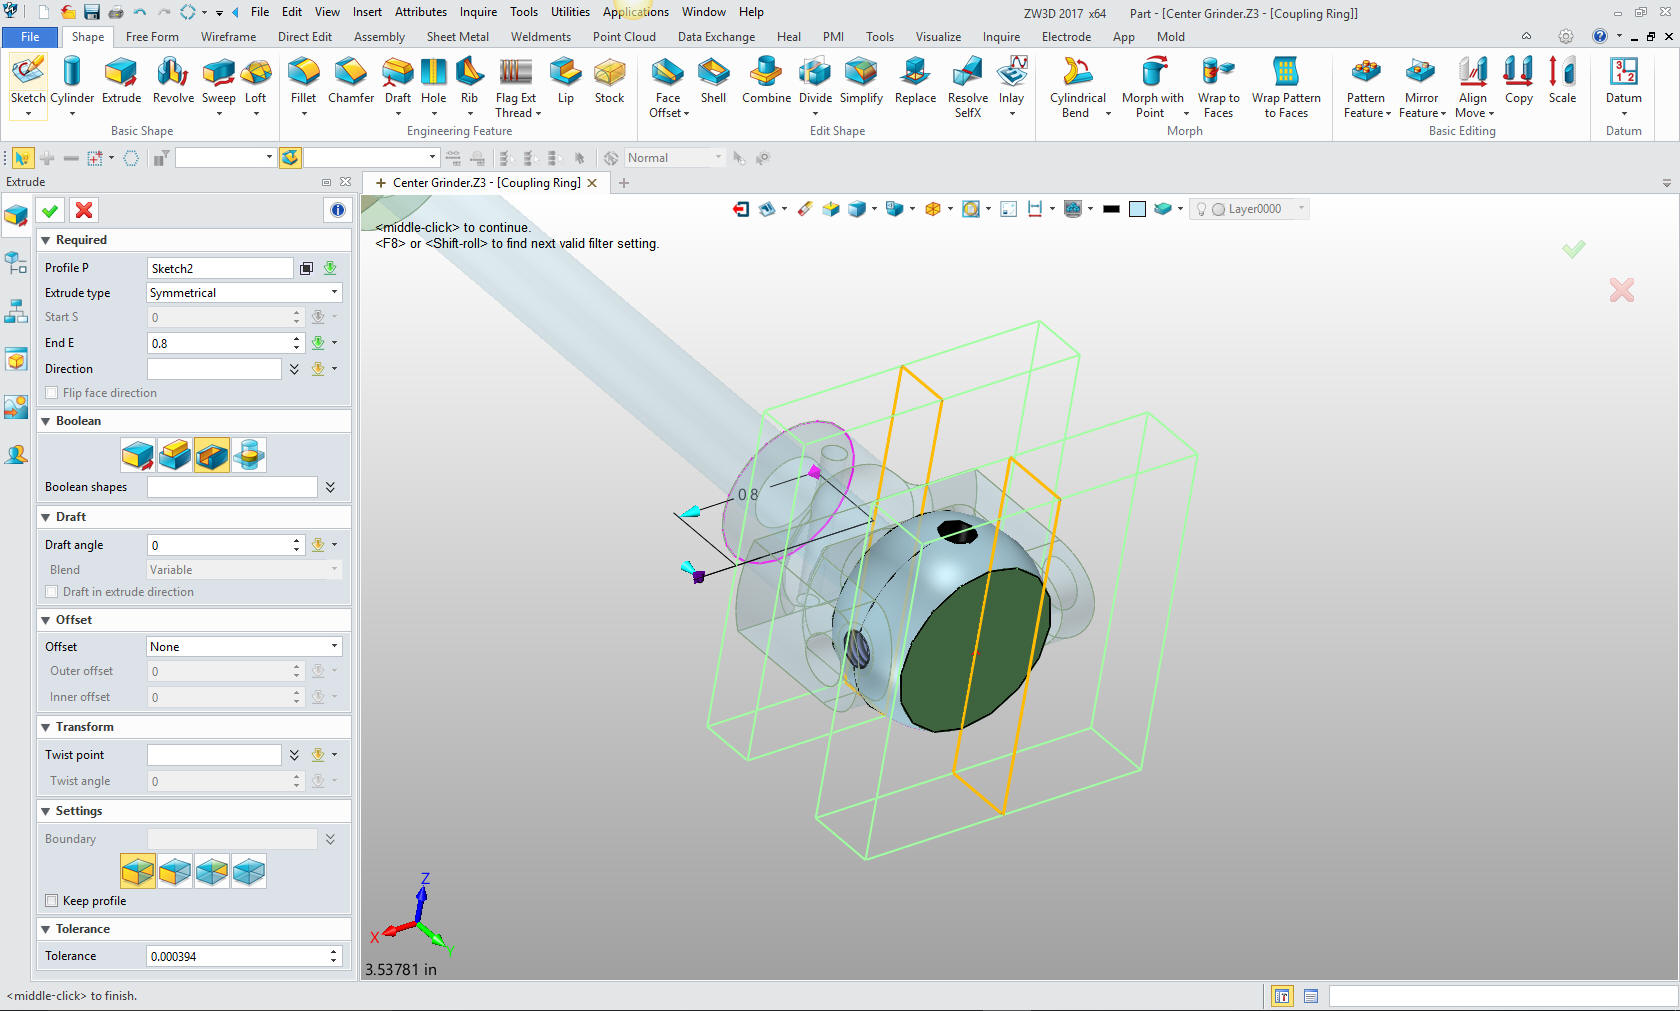Image resolution: width=1680 pixels, height=1011 pixels.
Task: Click the File button
Action: (30, 37)
